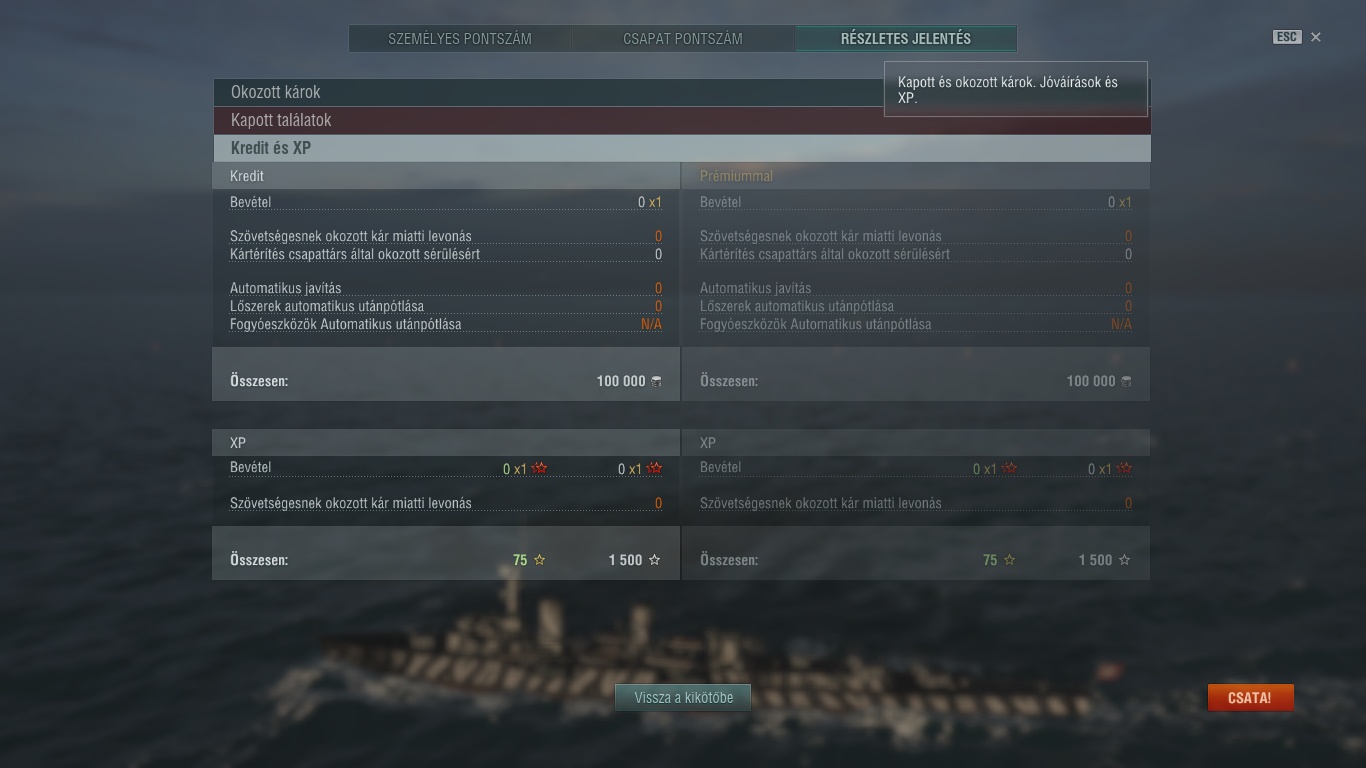This screenshot has height=768, width=1366.
Task: Close the report with the X icon
Action: click(x=1316, y=37)
